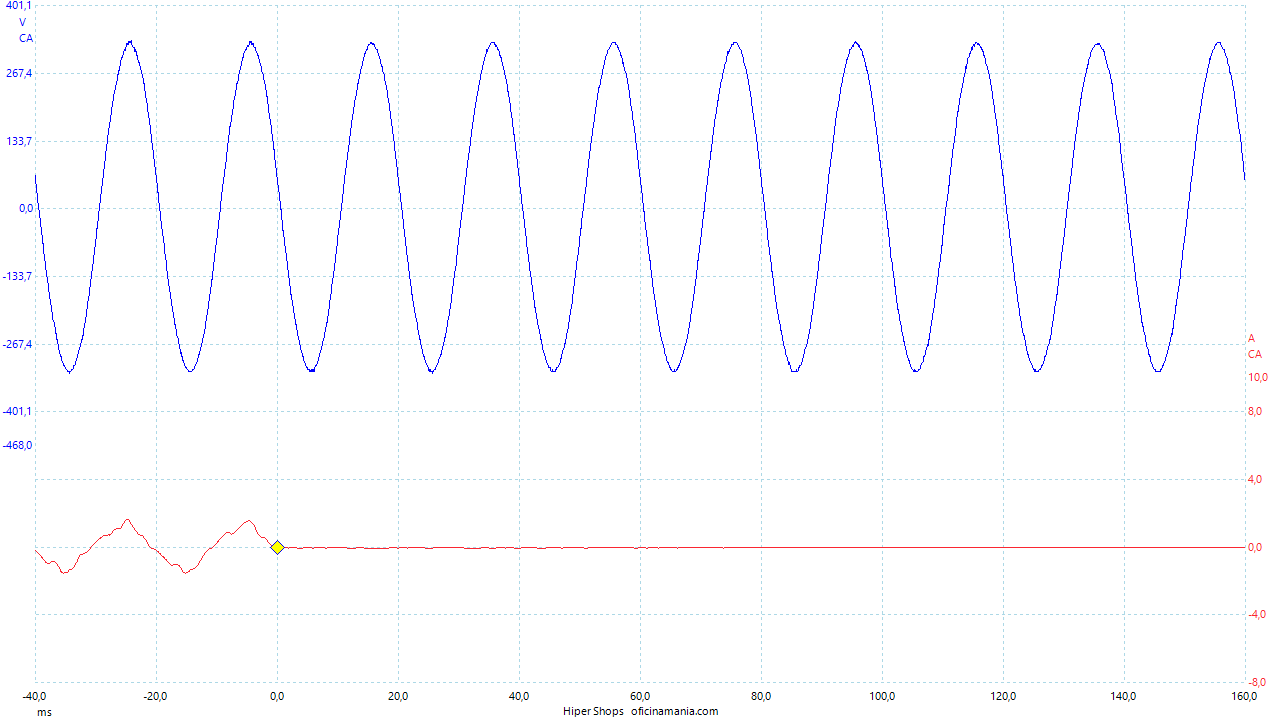Viewport: 1280px width, 720px height.
Task: Select the red A unit label
Action: click(1251, 338)
